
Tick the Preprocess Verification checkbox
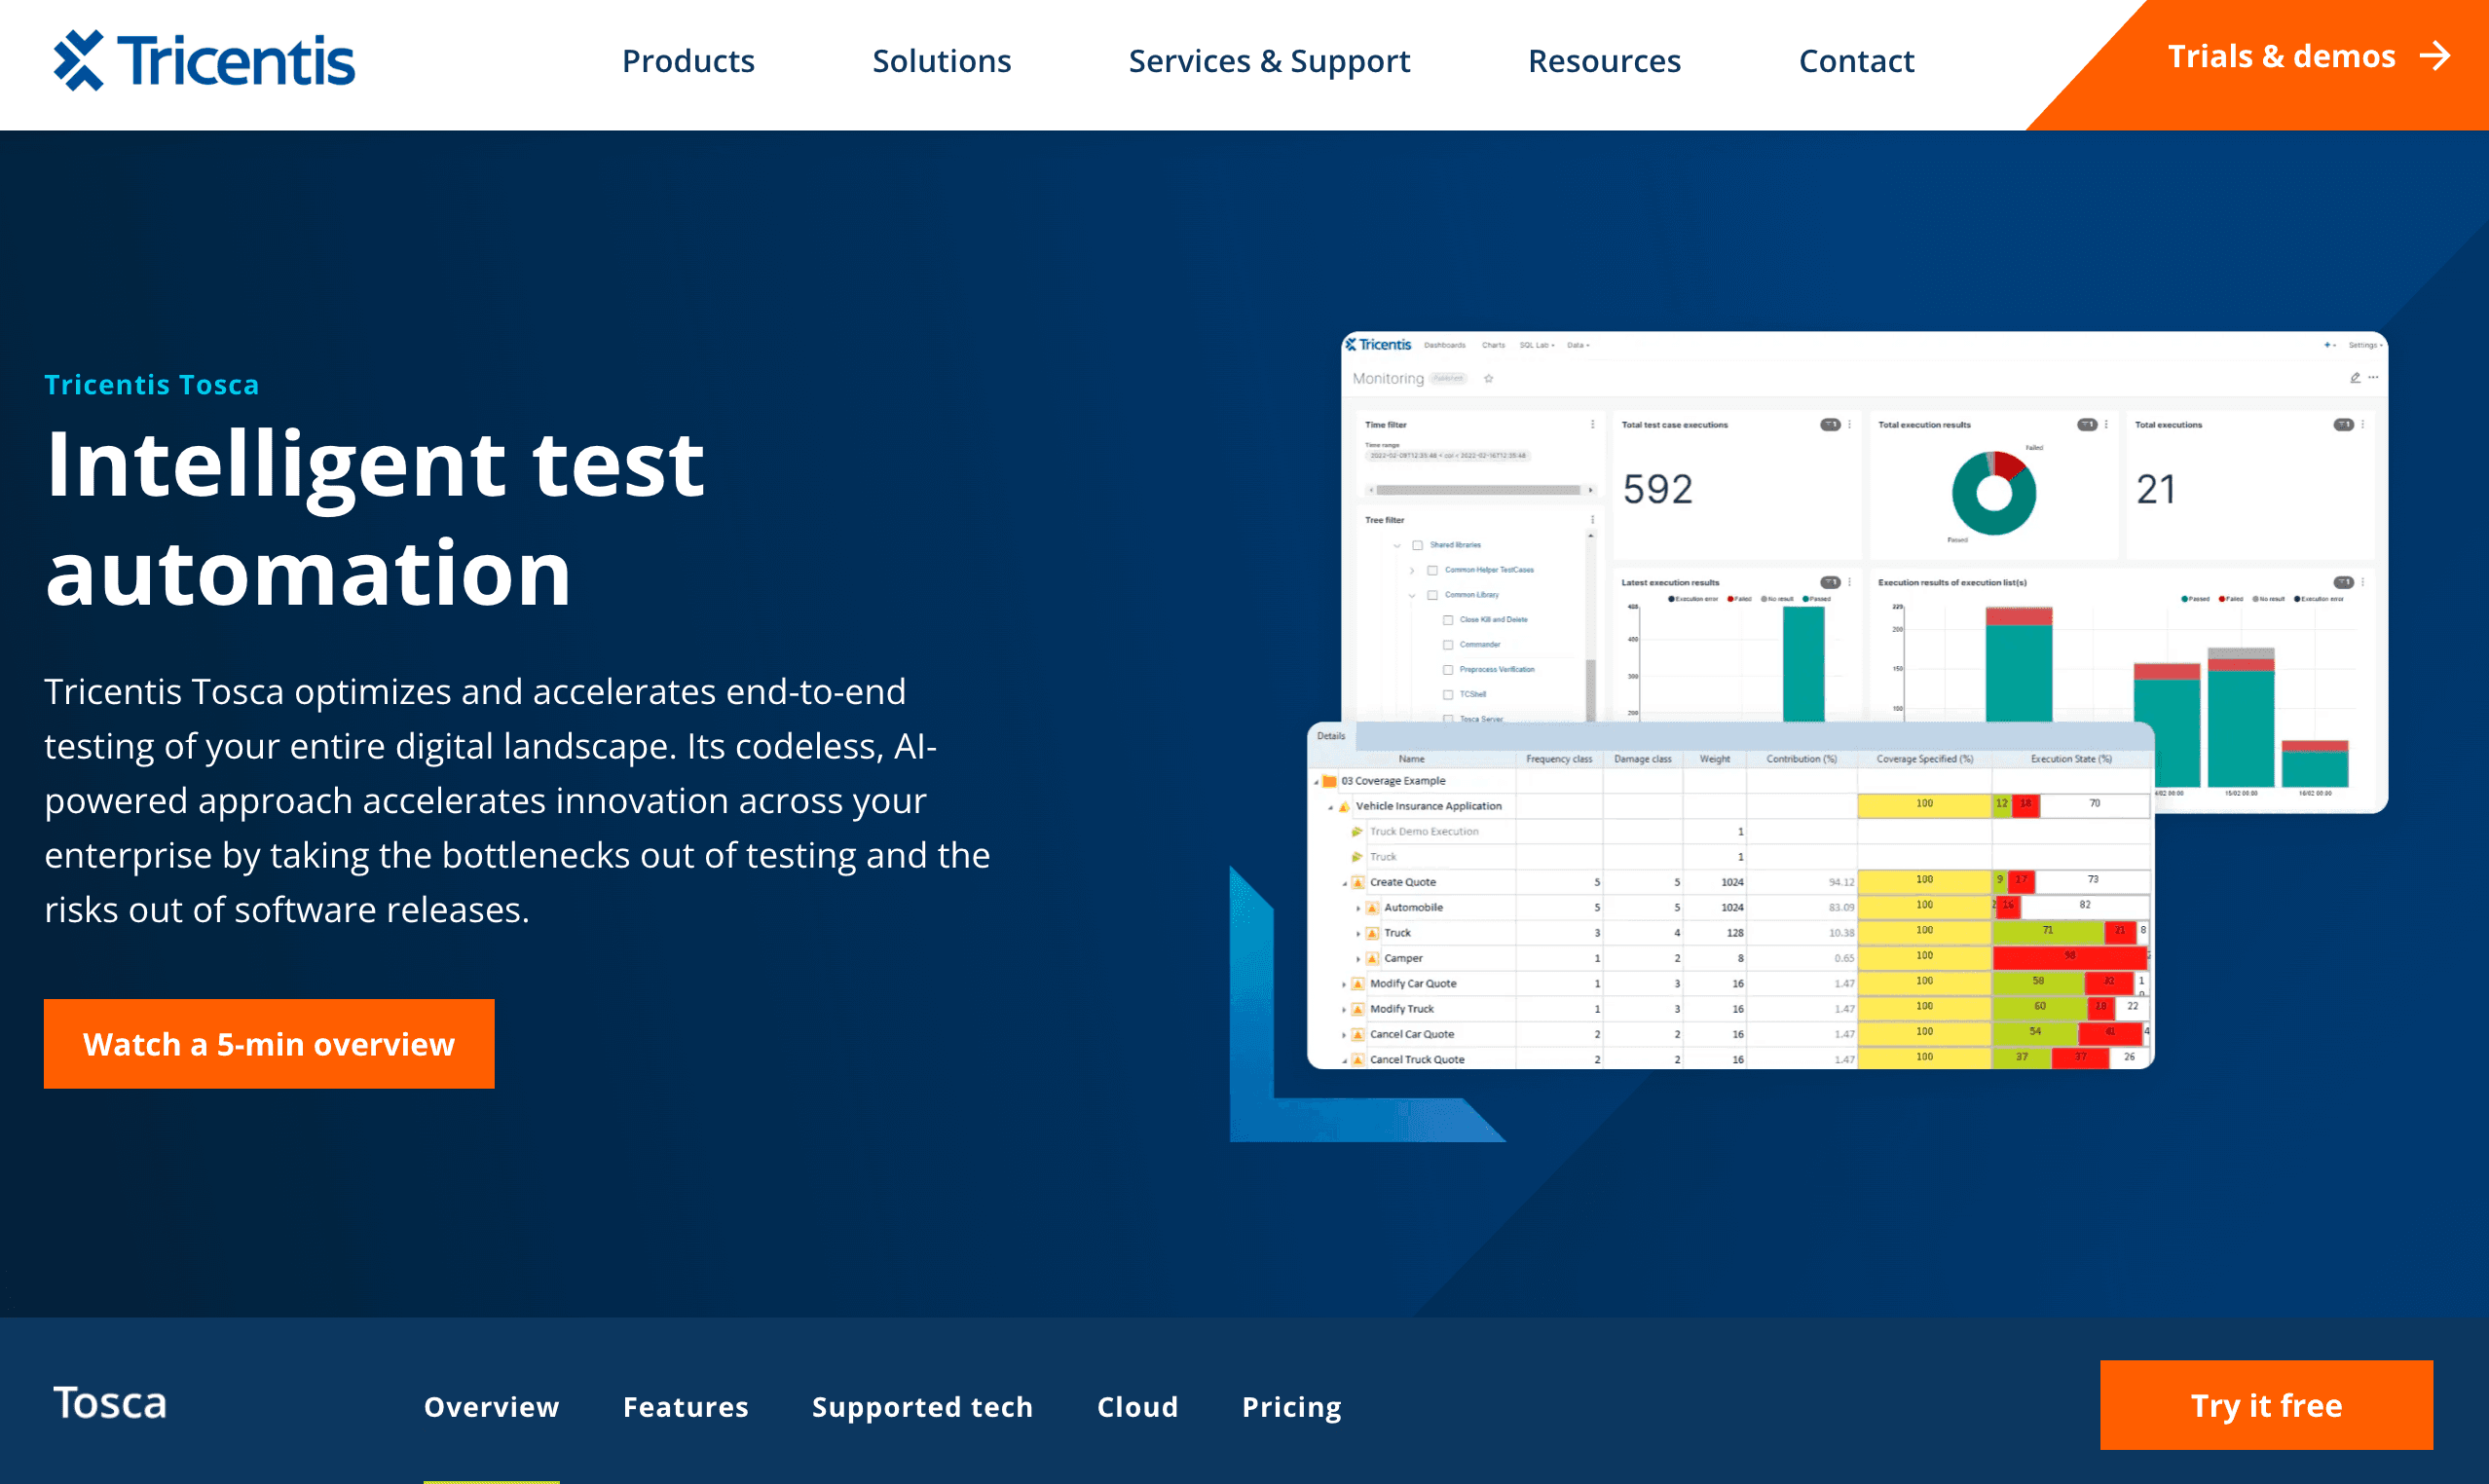click(x=1448, y=670)
